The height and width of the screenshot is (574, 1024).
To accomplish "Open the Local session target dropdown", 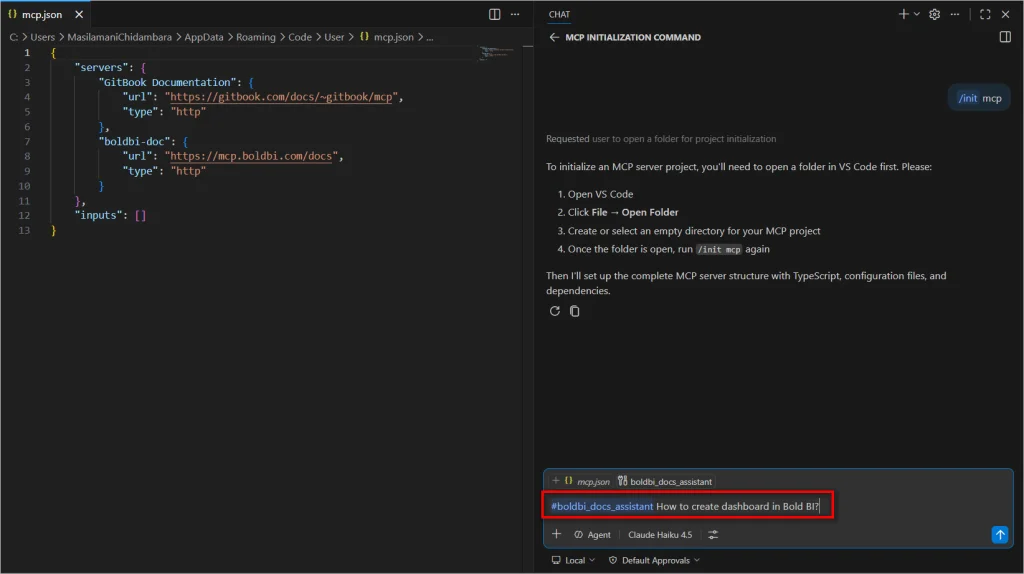I will click(573, 560).
